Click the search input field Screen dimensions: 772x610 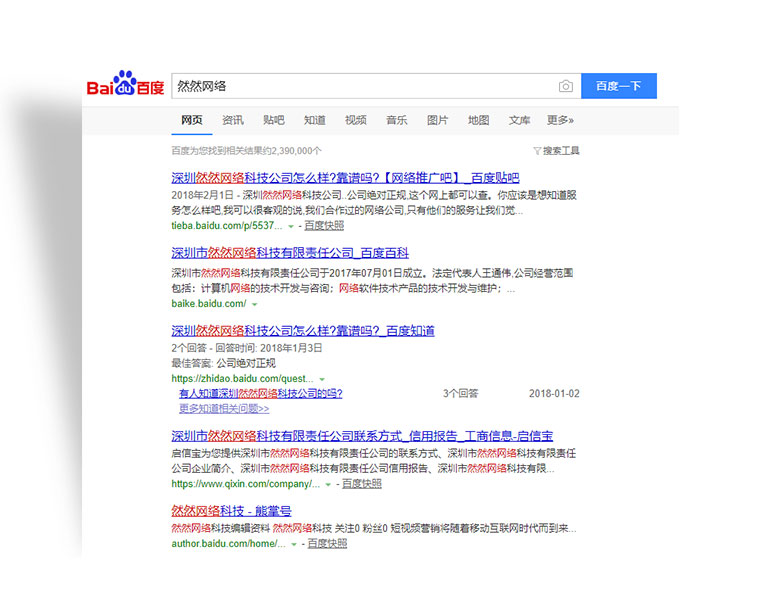(x=360, y=86)
